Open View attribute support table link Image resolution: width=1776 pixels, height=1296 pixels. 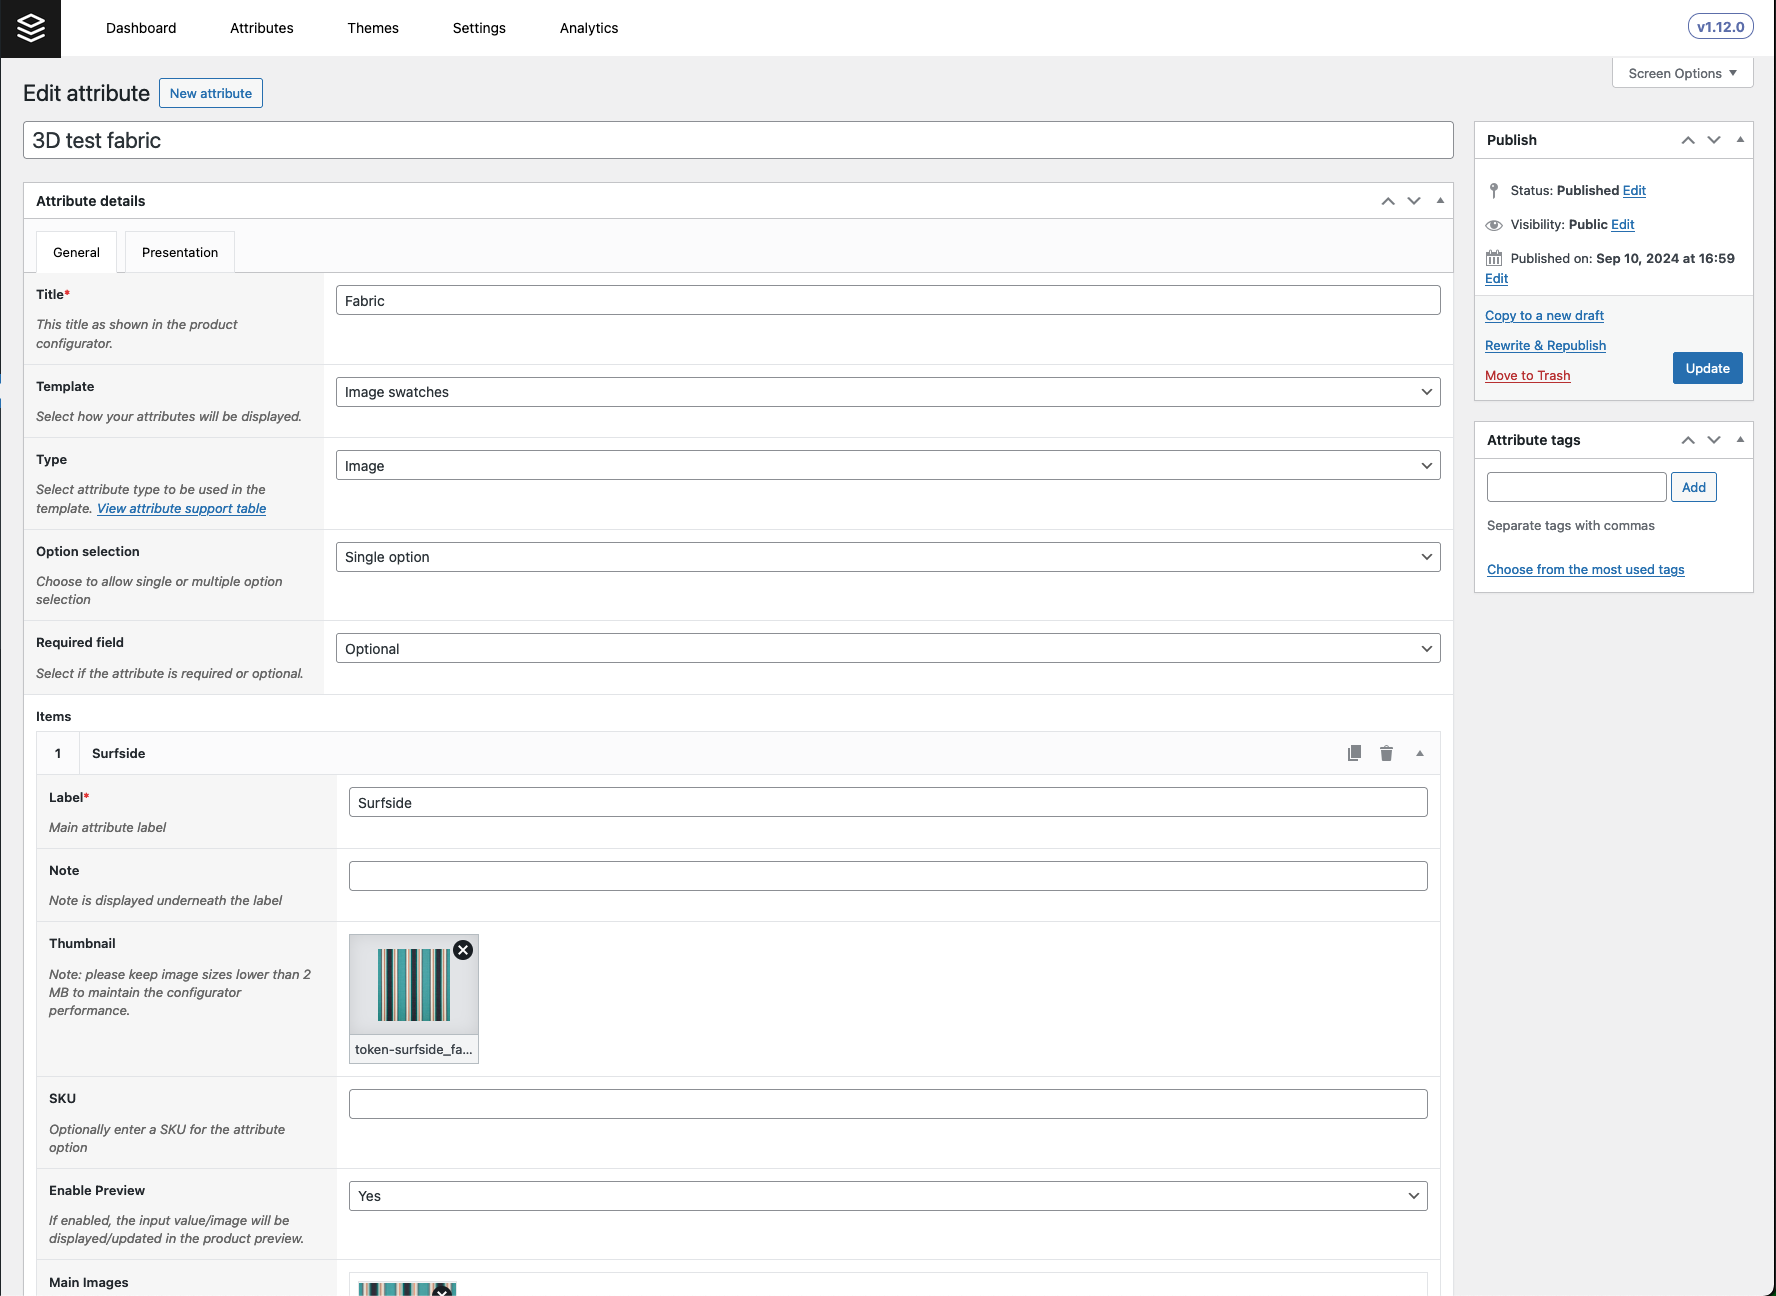click(x=181, y=508)
